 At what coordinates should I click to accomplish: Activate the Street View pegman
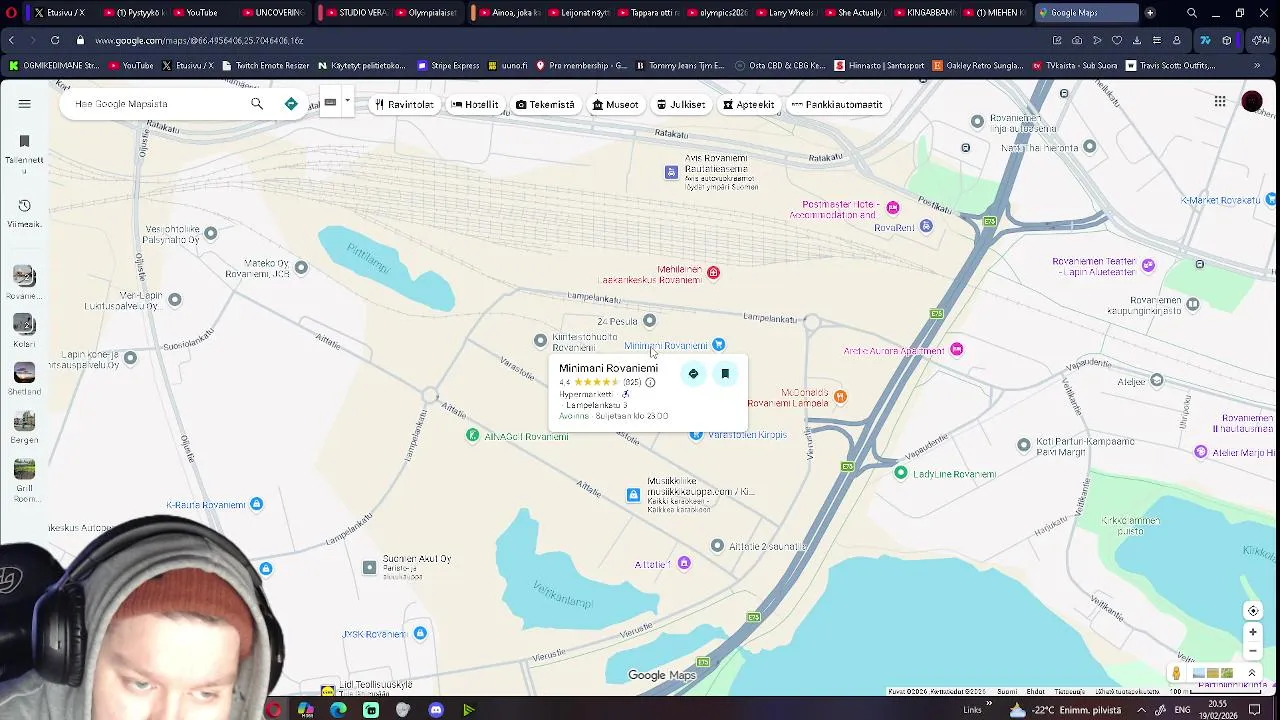click(1176, 673)
